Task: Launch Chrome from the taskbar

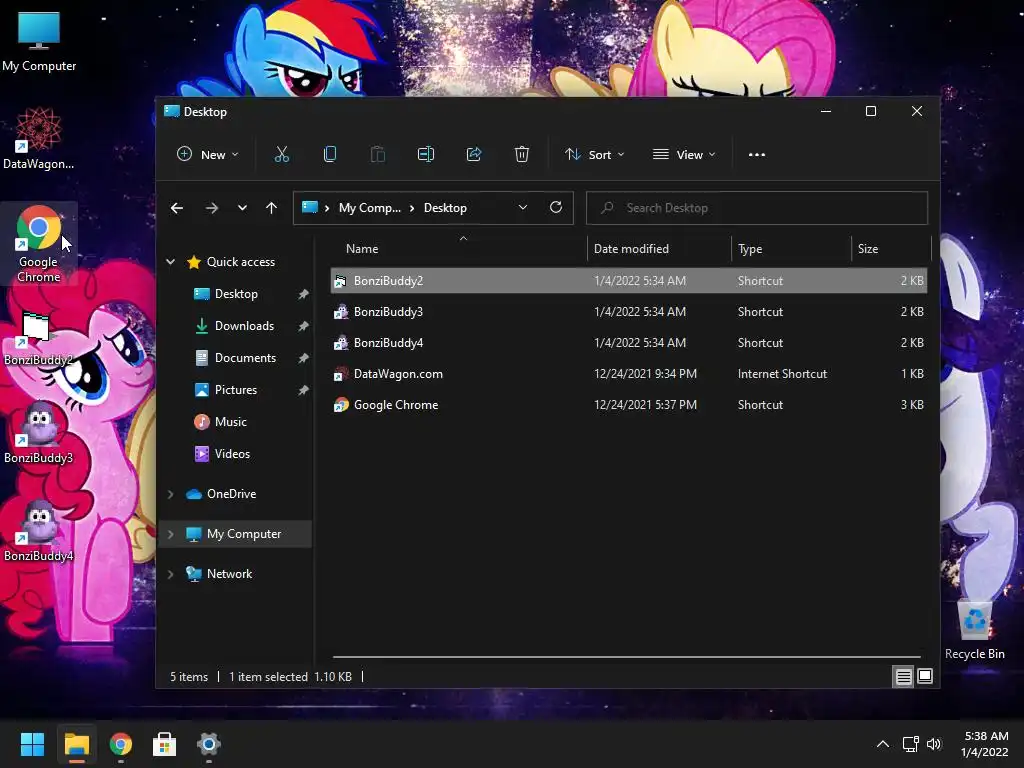Action: 121,744
